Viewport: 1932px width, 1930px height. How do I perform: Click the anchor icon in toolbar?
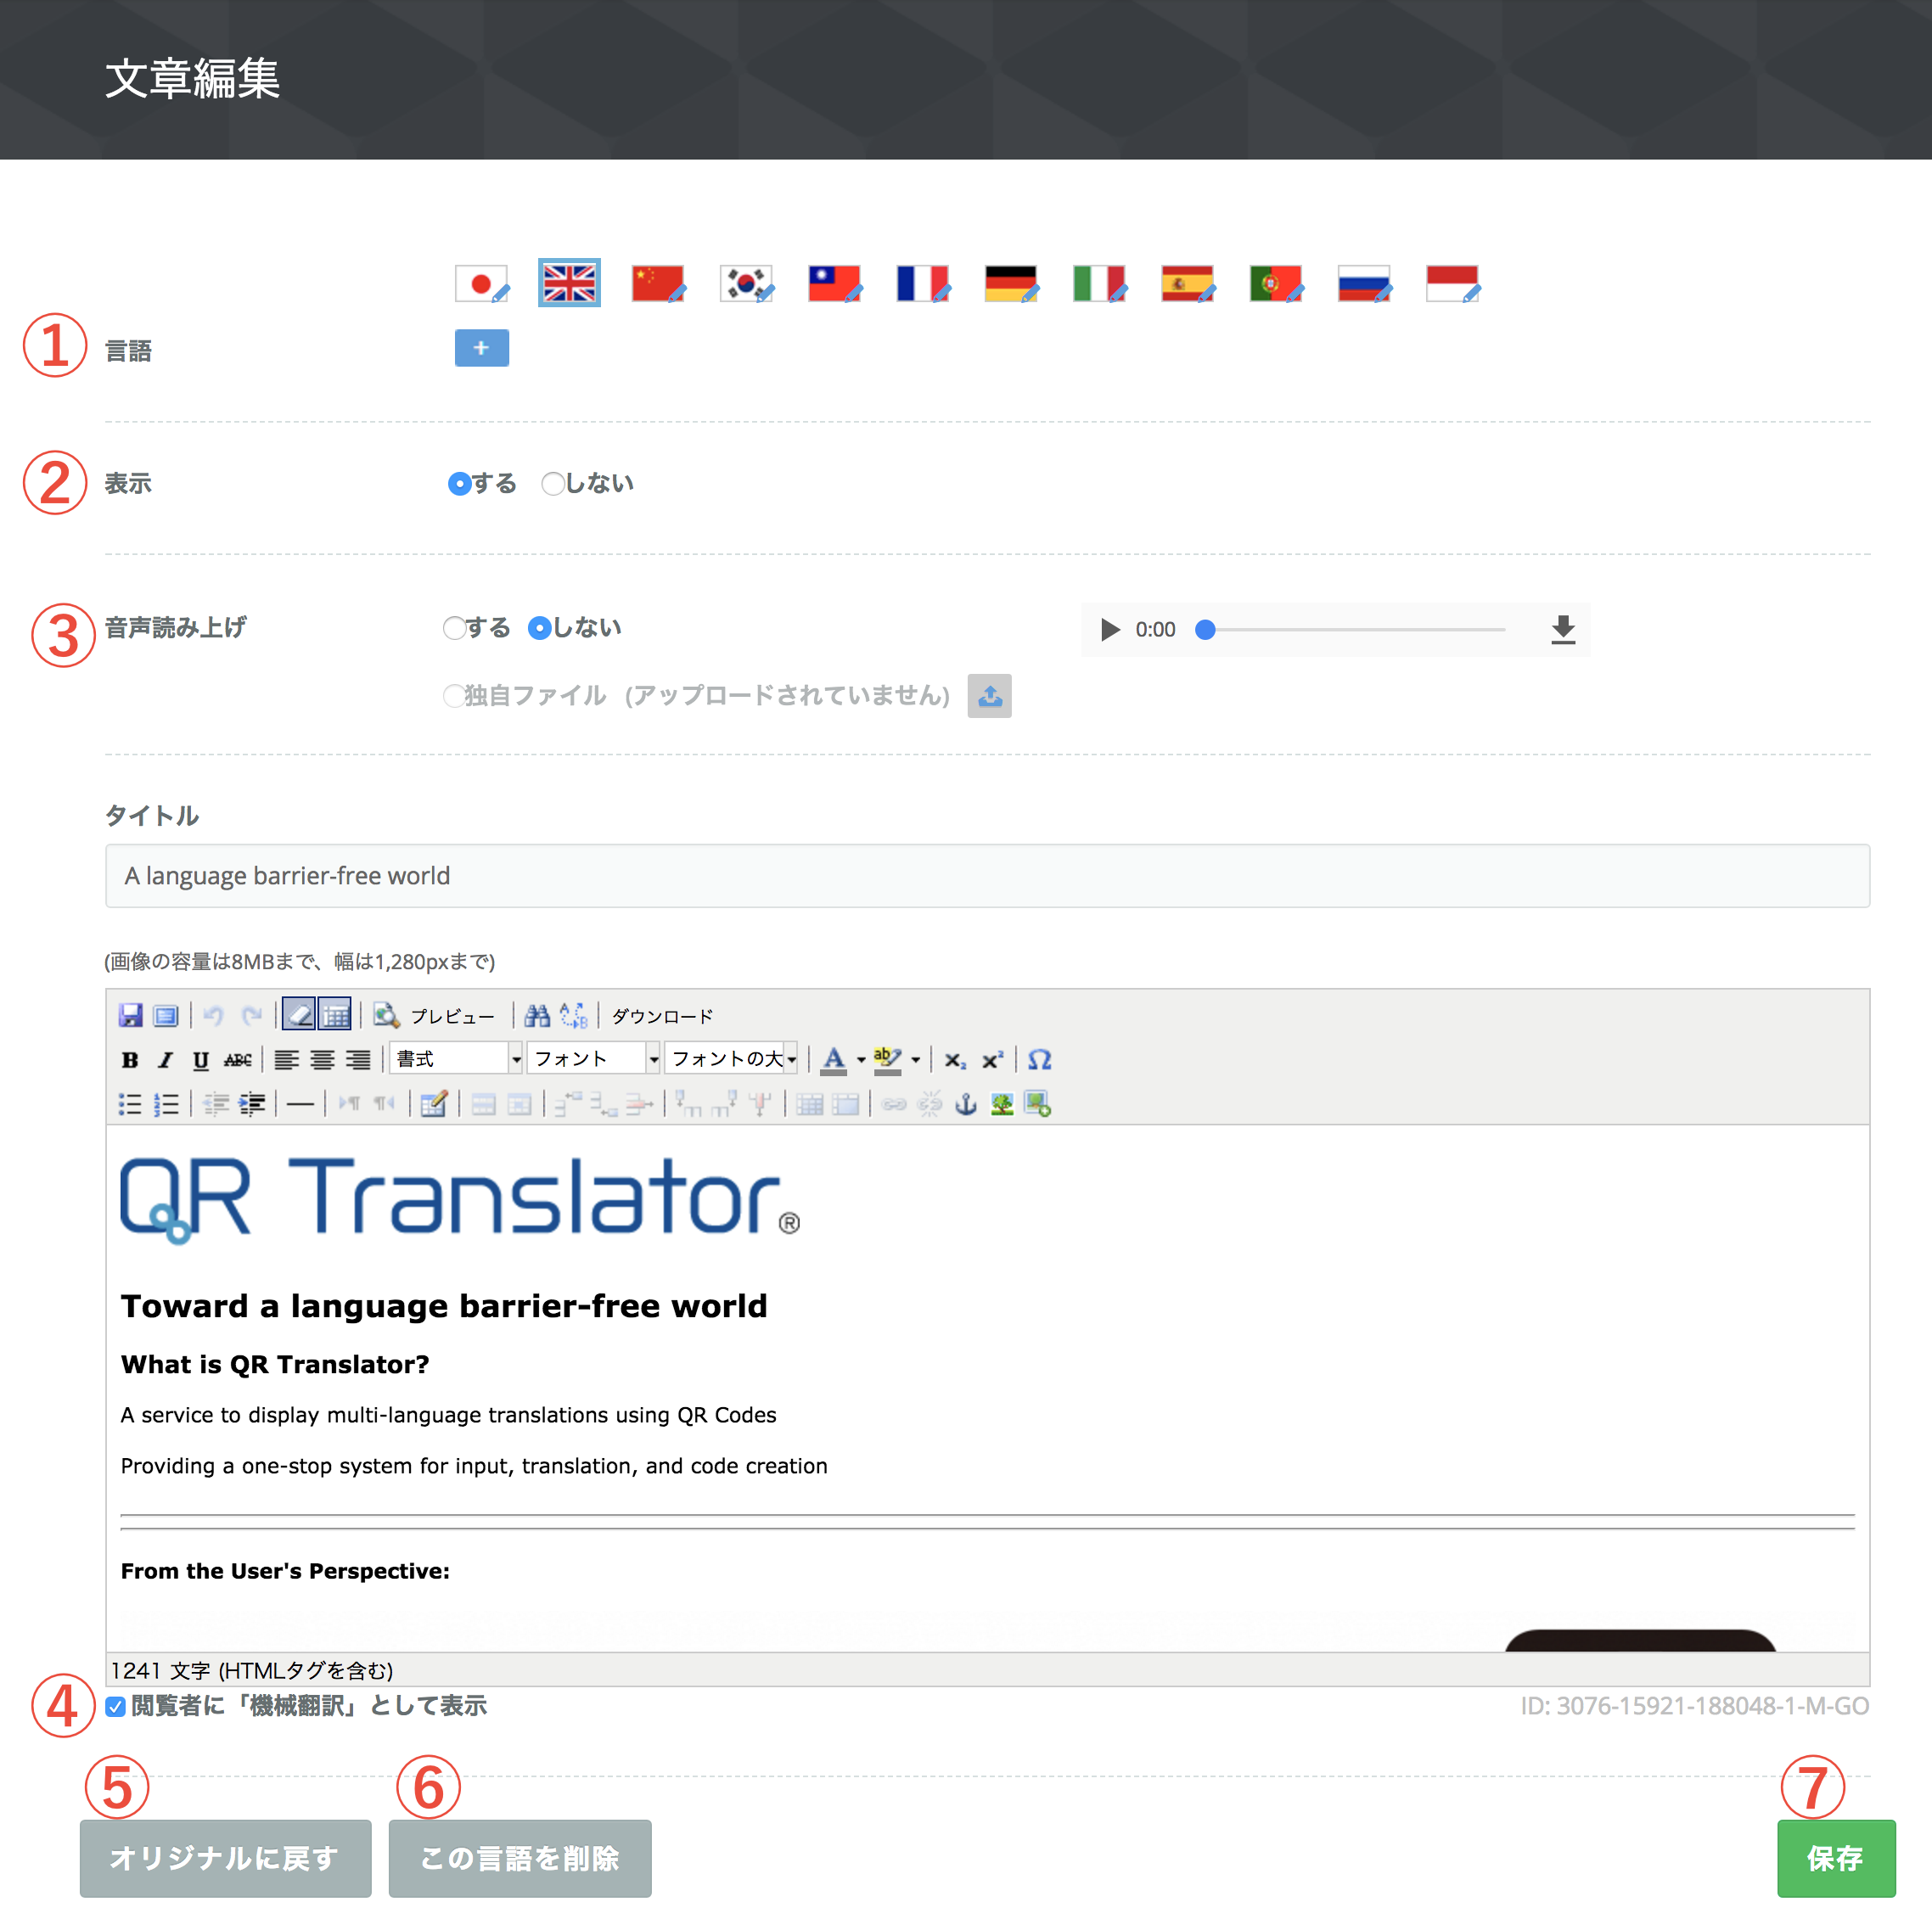tap(965, 1104)
